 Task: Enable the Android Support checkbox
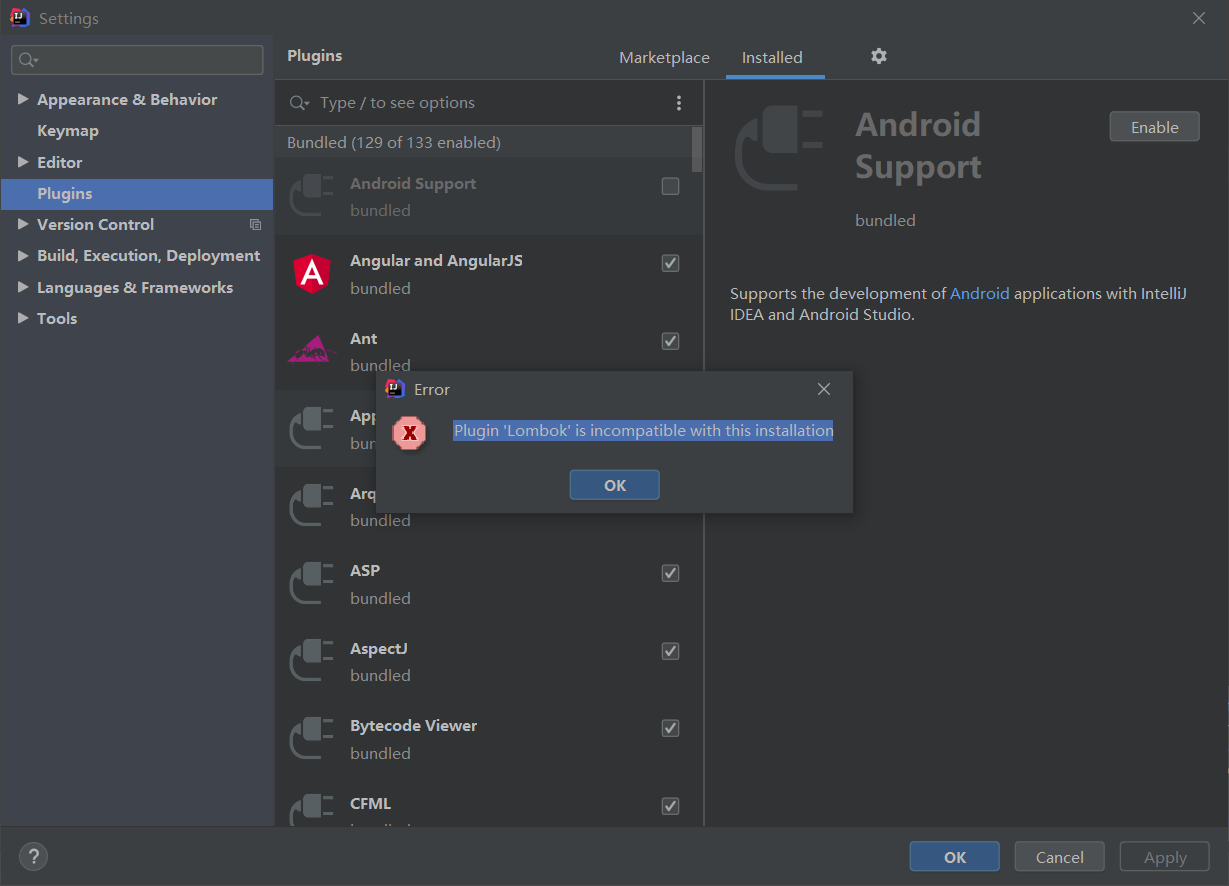tap(671, 186)
